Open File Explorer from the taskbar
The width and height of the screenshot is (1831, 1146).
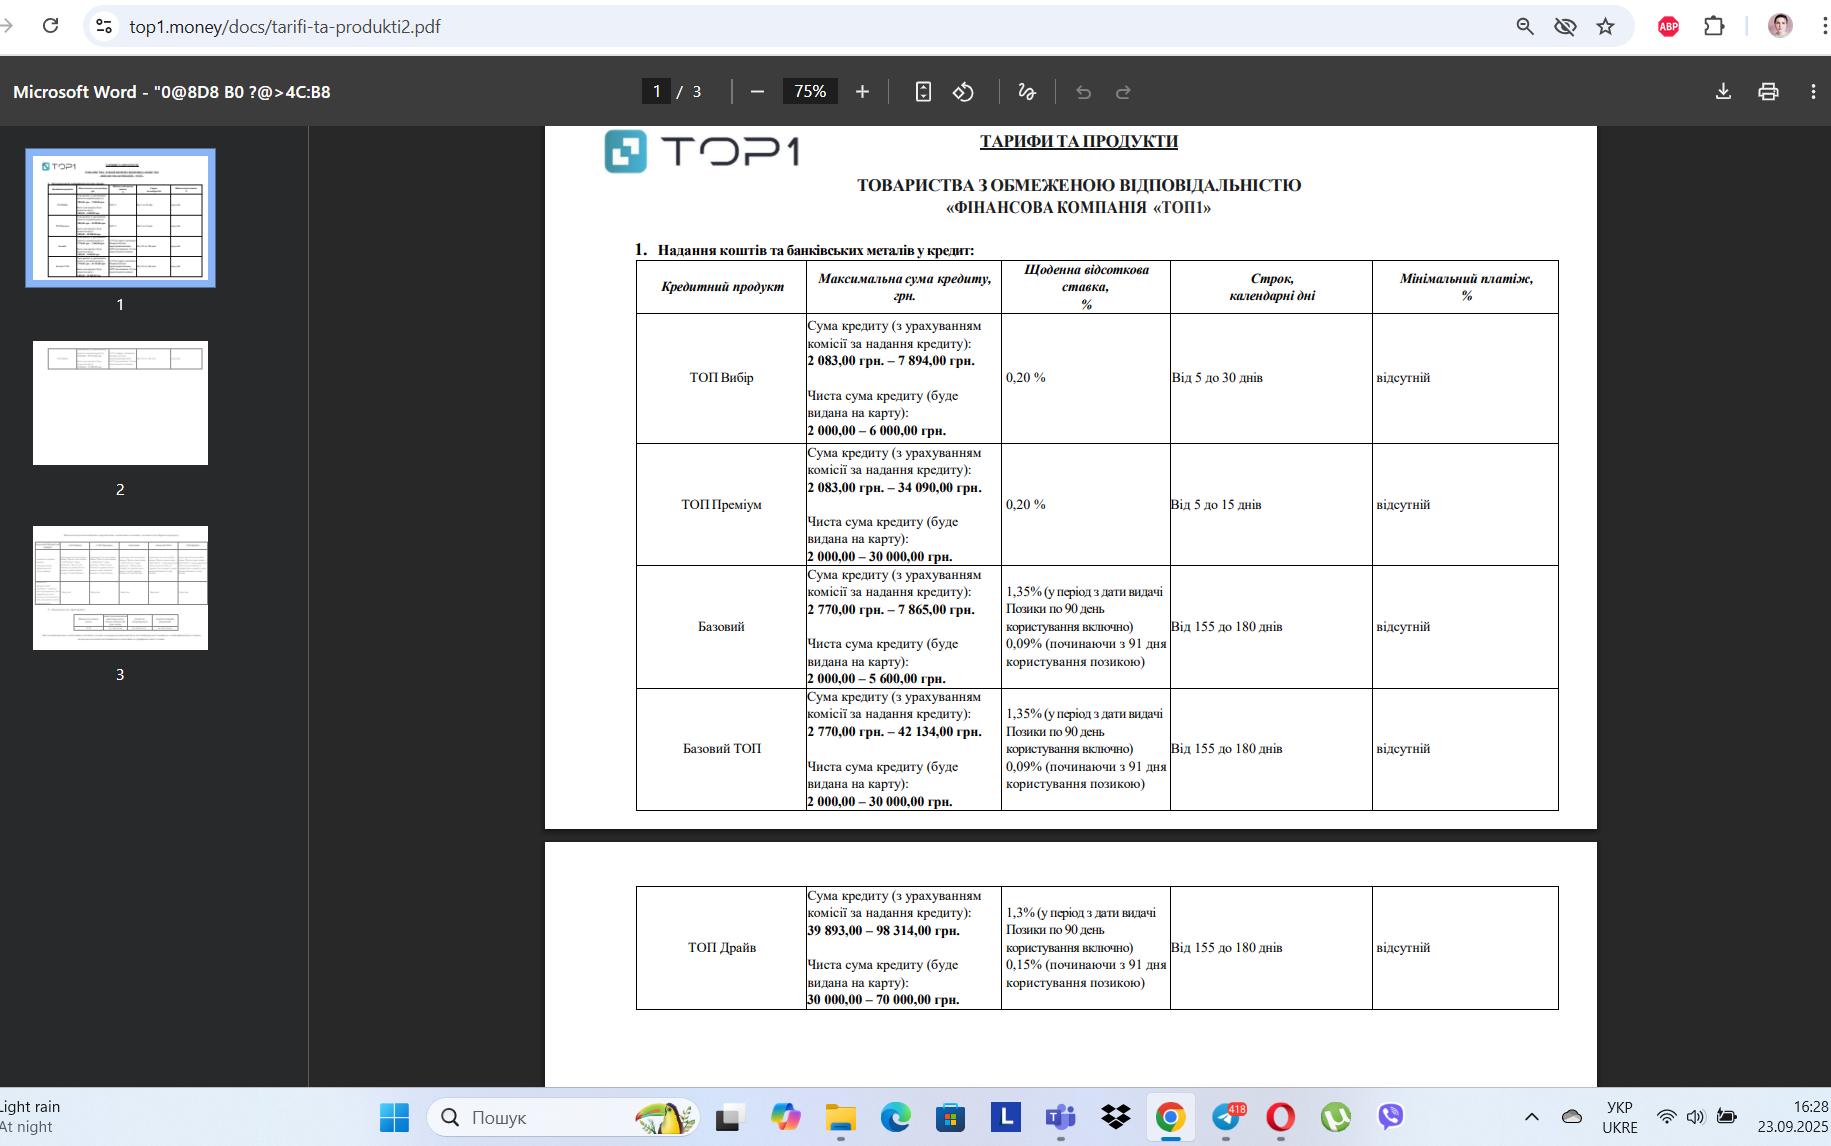point(841,1117)
